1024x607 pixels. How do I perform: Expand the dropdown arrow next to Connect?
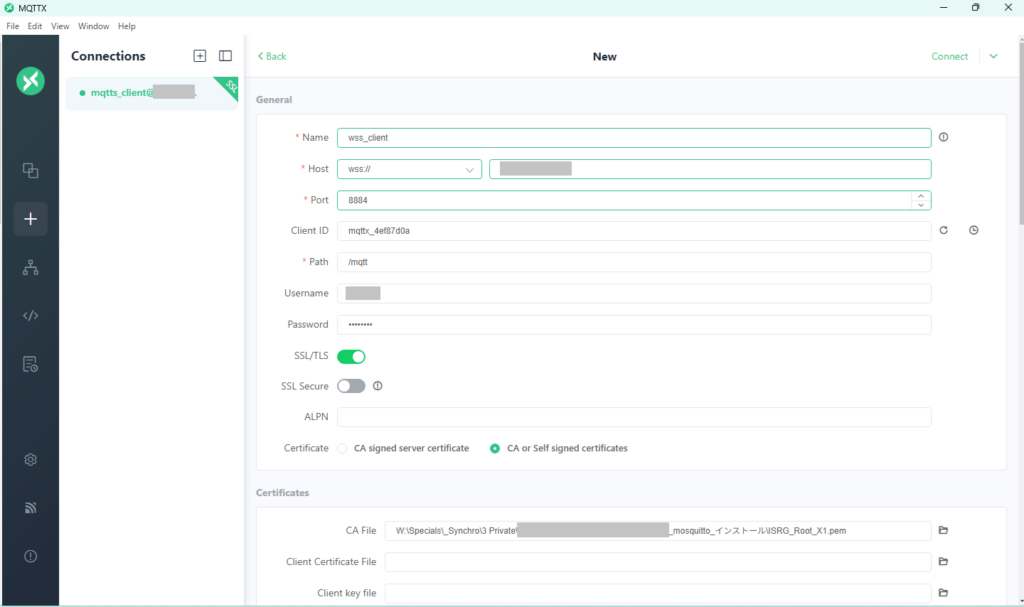993,57
